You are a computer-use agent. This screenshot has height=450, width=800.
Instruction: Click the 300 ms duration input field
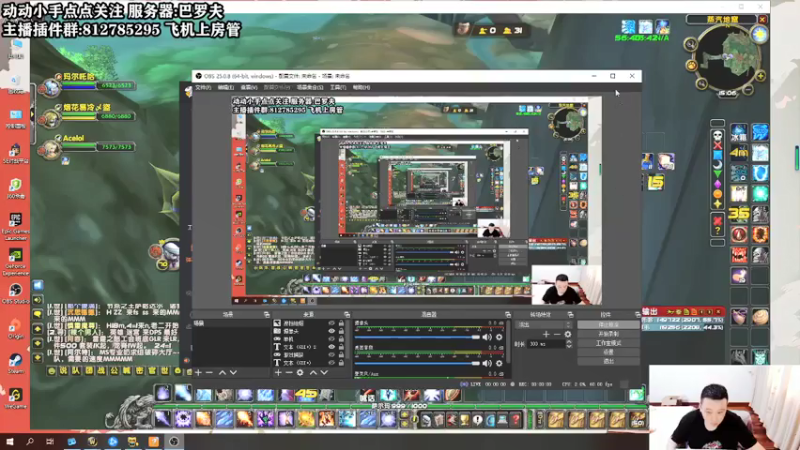(x=546, y=344)
